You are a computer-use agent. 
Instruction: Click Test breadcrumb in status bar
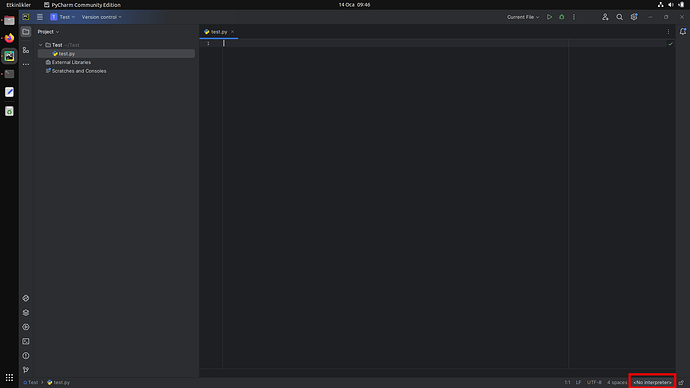pyautogui.click(x=31, y=382)
